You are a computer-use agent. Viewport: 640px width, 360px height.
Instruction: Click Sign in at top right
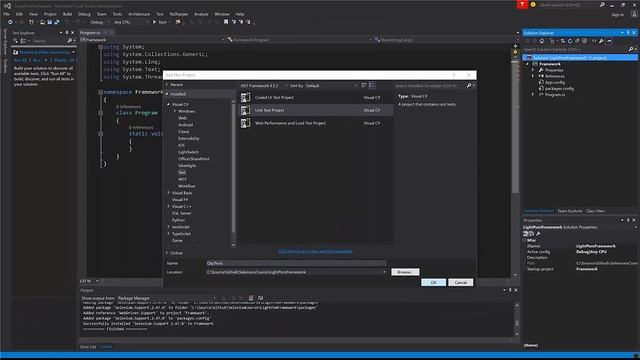[618, 14]
